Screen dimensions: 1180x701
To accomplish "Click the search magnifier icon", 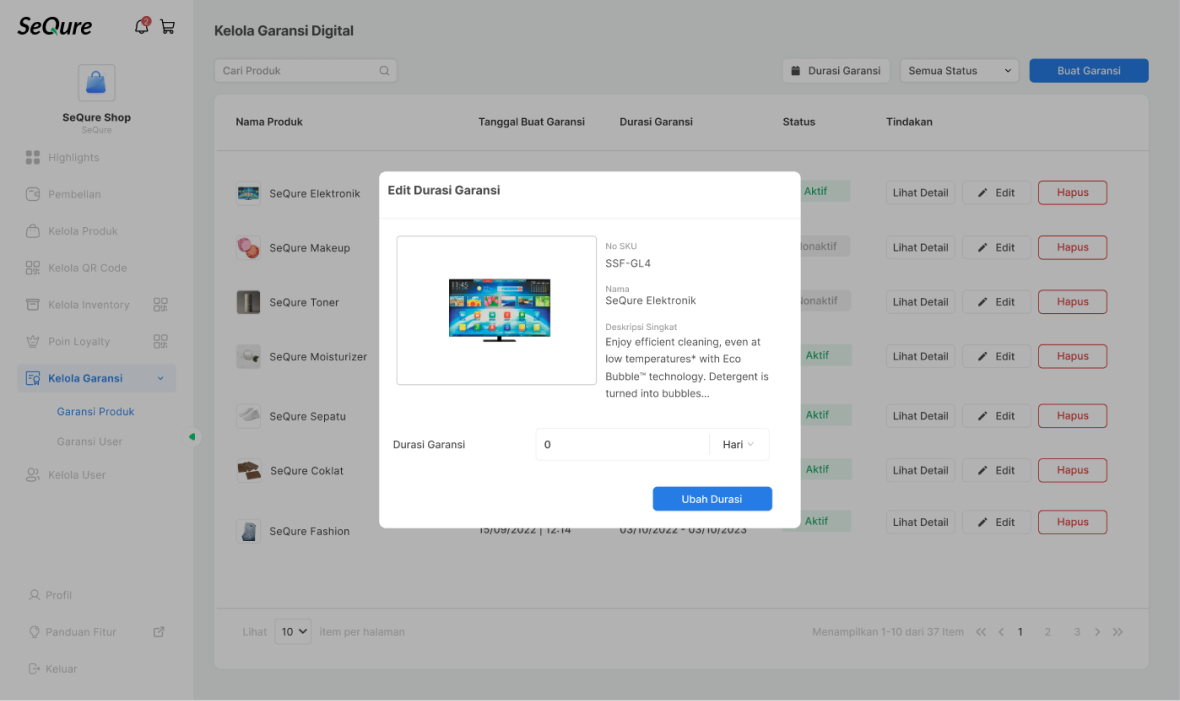I will (x=385, y=71).
